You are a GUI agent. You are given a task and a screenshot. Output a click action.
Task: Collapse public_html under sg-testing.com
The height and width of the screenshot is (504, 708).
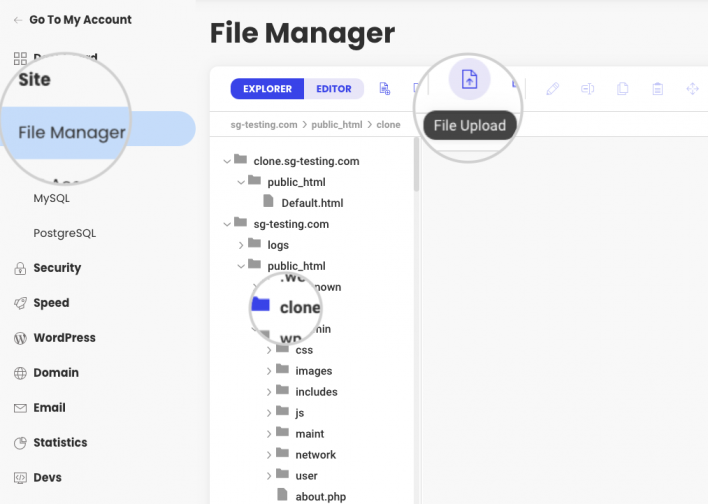(x=241, y=266)
